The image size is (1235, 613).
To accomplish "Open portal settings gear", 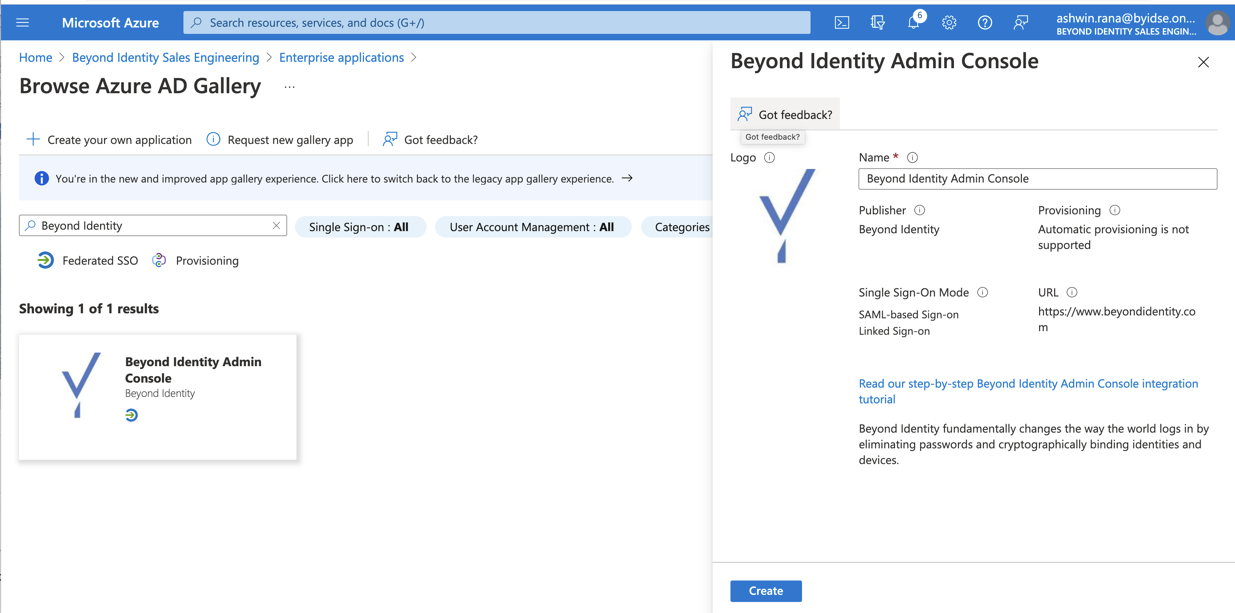I will 949,22.
